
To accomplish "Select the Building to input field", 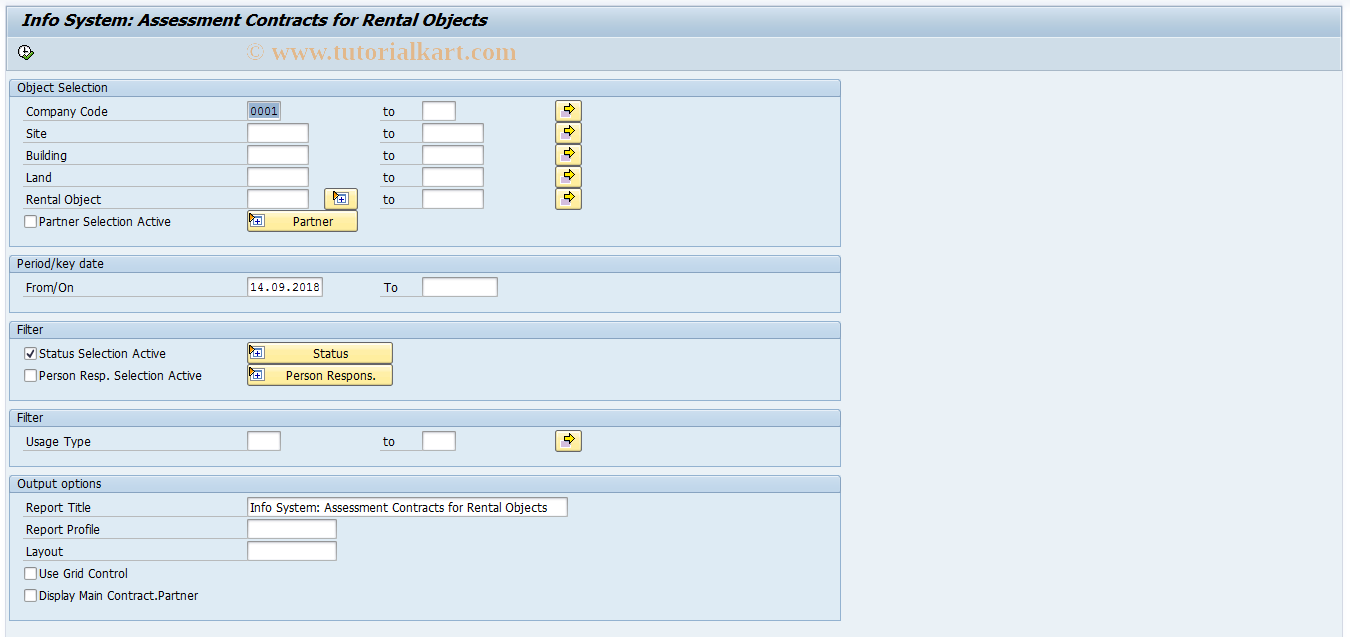I will pyautogui.click(x=453, y=155).
